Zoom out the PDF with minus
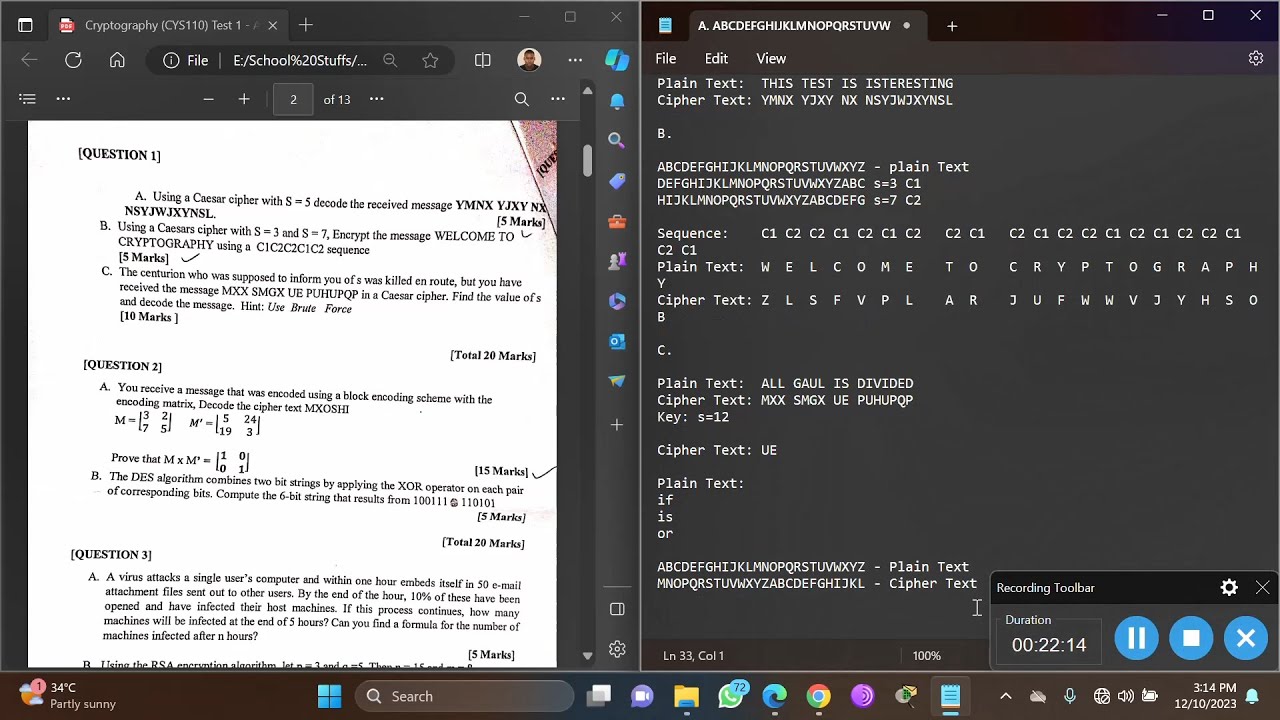 [208, 99]
